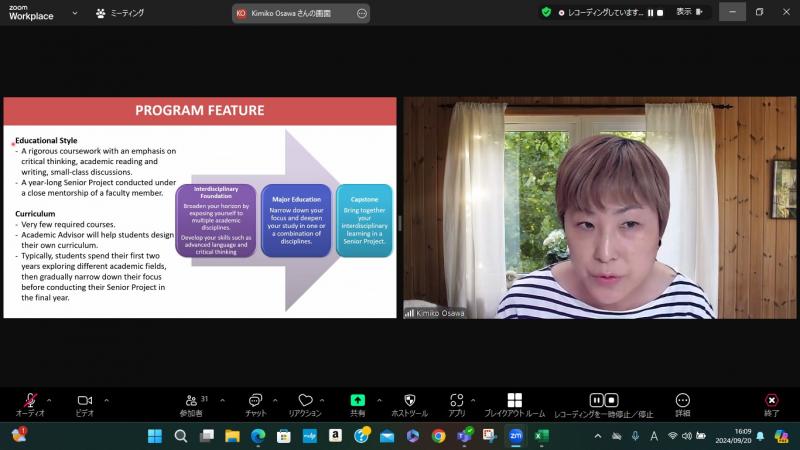The image size is (800, 450).
Task: Select the shared Program Feature slide
Action: pos(200,208)
